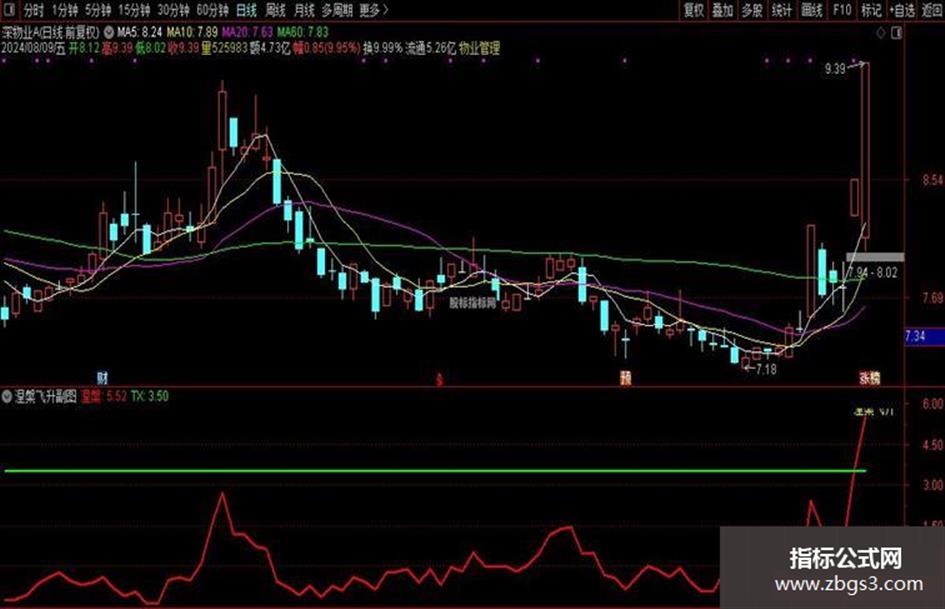Image resolution: width=945 pixels, height=609 pixels.
Task: Click the TX: 3.50 indicator value
Action: 150,396
